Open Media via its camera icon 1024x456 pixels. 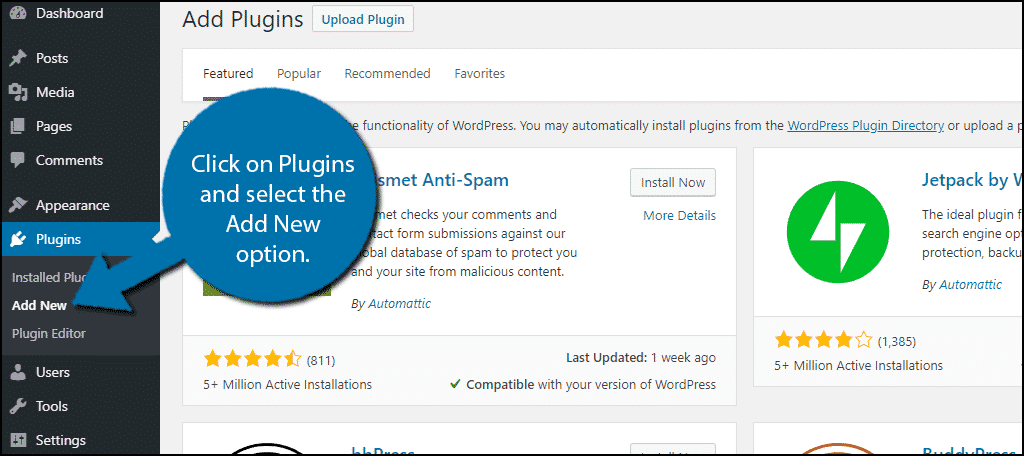18,92
